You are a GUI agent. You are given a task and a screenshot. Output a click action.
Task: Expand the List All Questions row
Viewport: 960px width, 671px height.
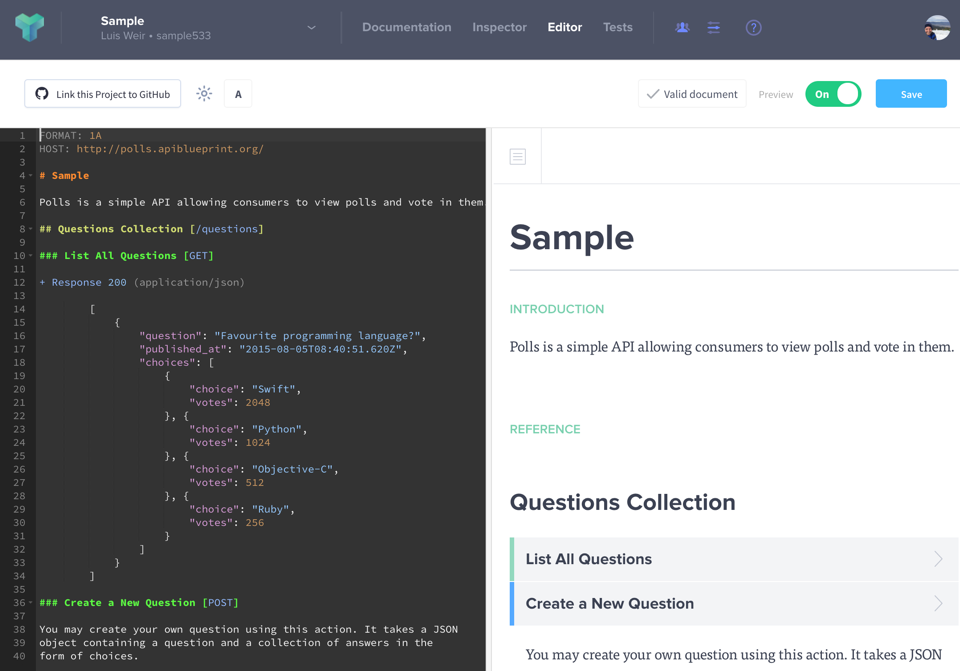pos(734,559)
